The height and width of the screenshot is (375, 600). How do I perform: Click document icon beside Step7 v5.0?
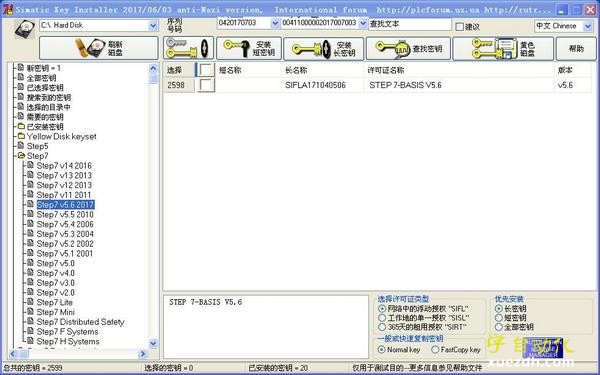pos(30,263)
